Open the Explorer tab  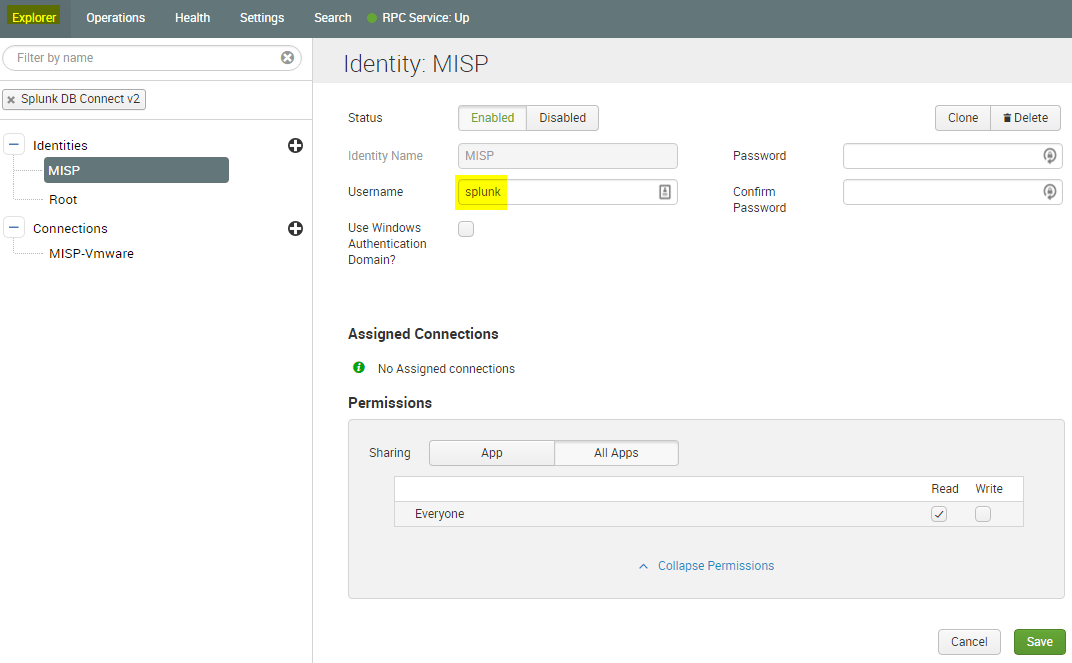(x=34, y=18)
